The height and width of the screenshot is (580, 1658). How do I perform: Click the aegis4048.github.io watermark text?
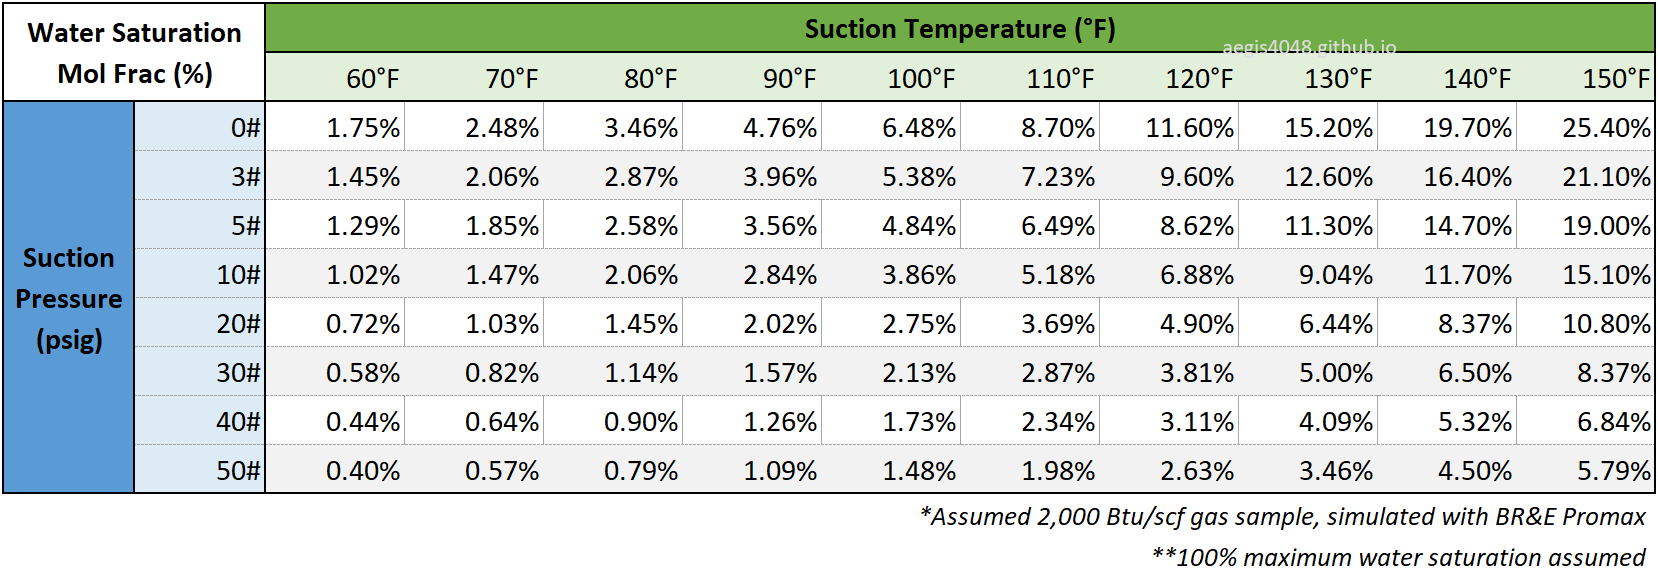click(1309, 47)
